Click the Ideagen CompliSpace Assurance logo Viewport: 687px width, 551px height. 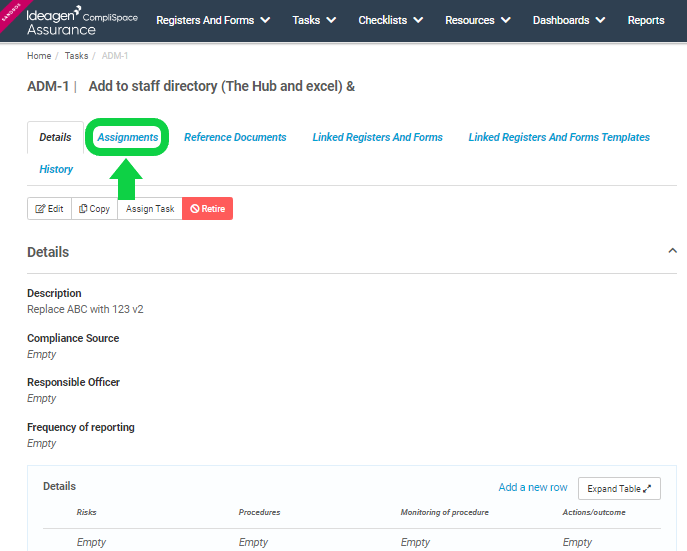tap(82, 21)
